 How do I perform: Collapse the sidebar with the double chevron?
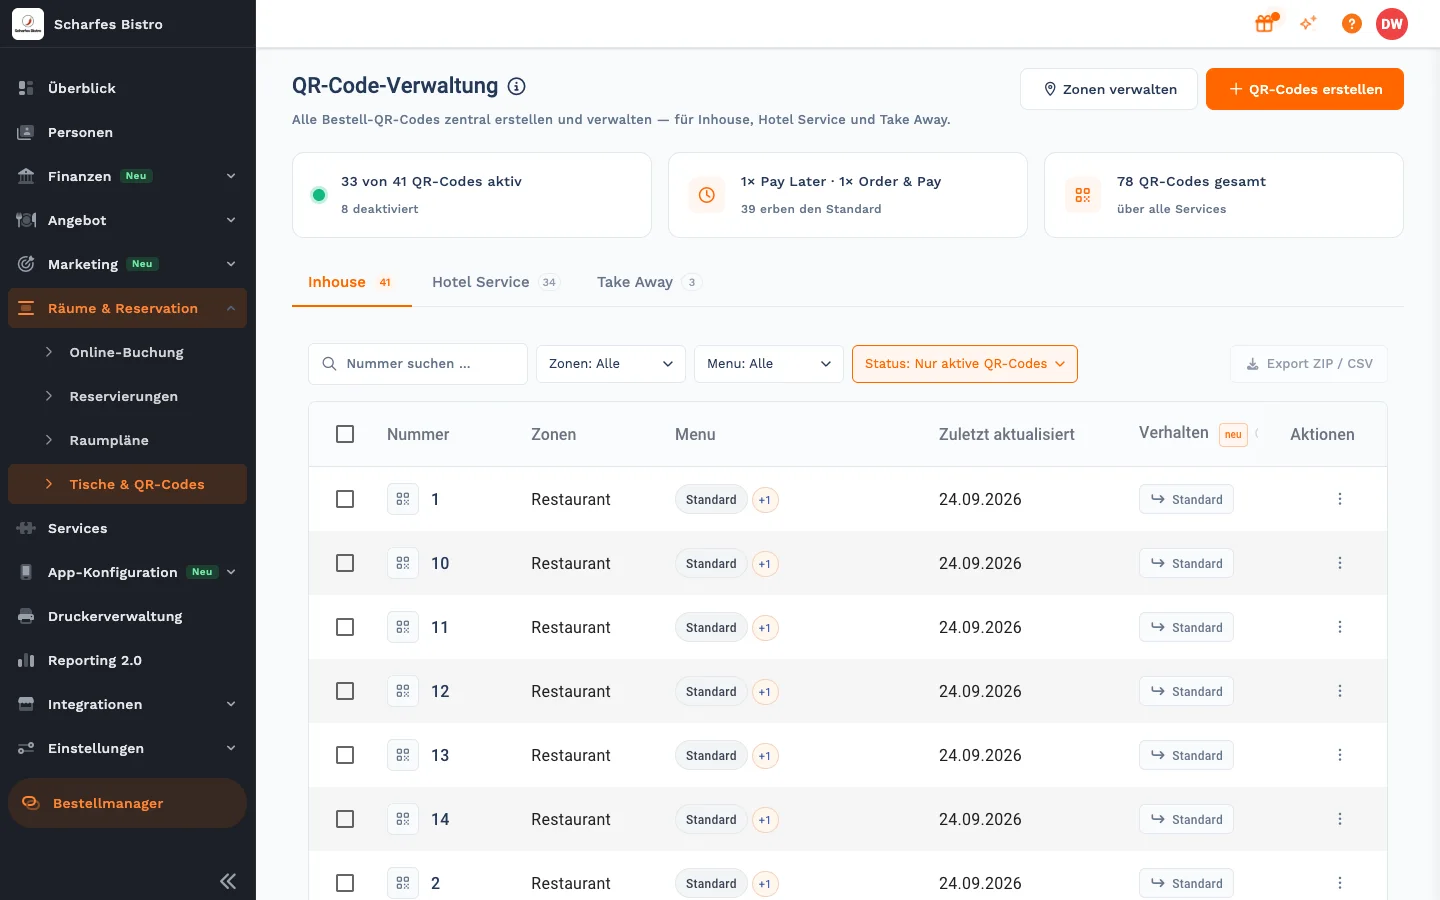pyautogui.click(x=228, y=881)
